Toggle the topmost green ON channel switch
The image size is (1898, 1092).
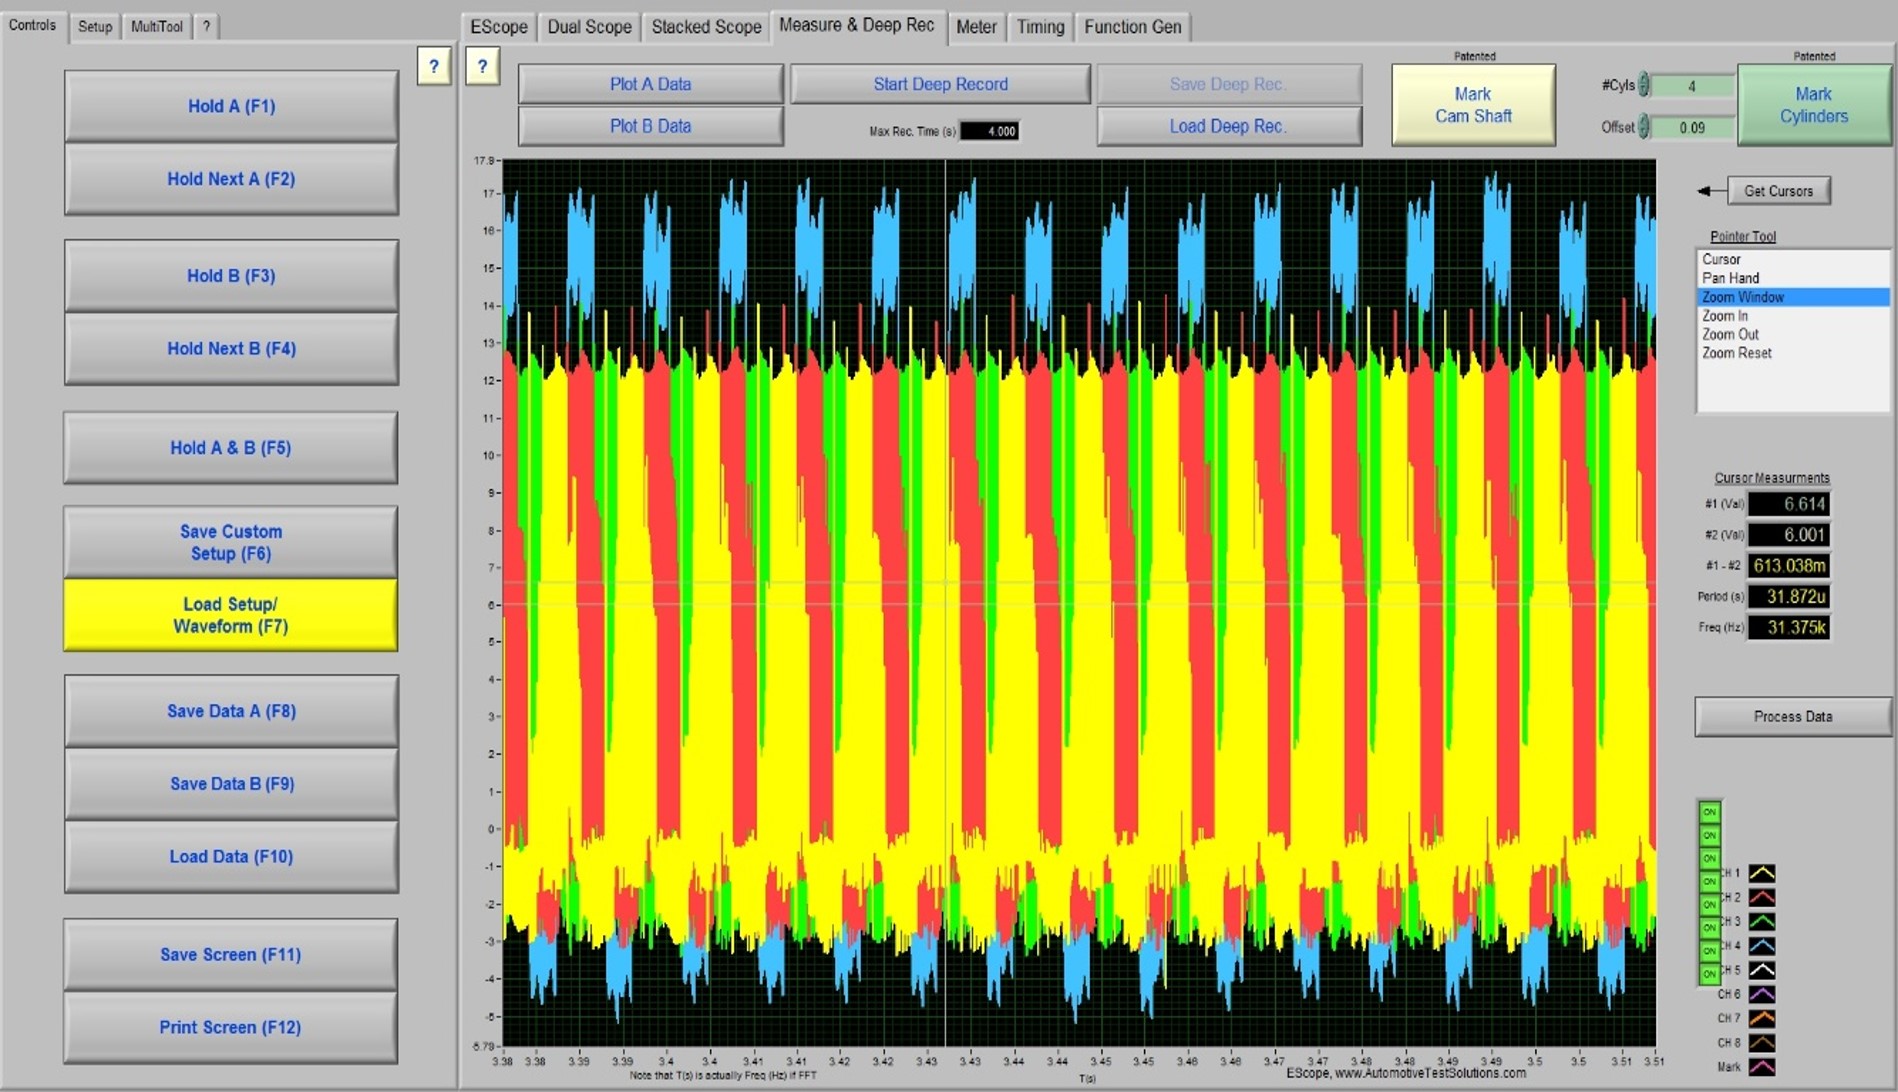(x=1709, y=812)
